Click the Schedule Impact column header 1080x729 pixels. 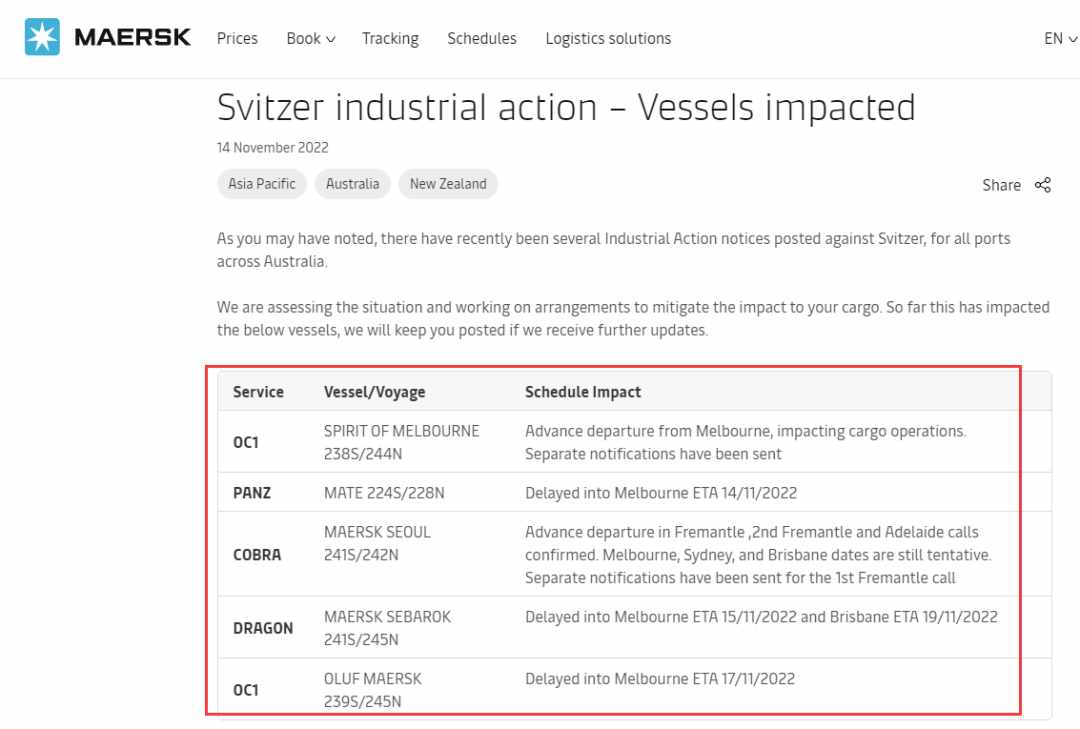click(583, 392)
